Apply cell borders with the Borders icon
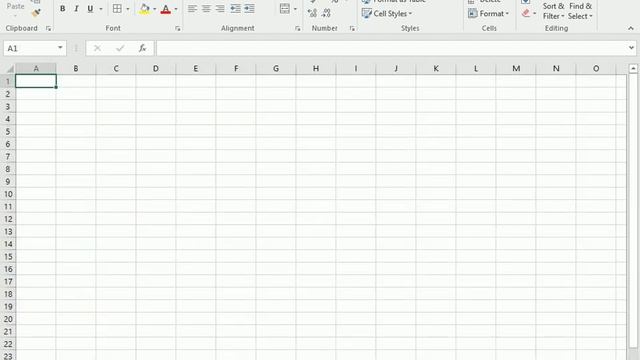The width and height of the screenshot is (640, 360). coord(118,9)
